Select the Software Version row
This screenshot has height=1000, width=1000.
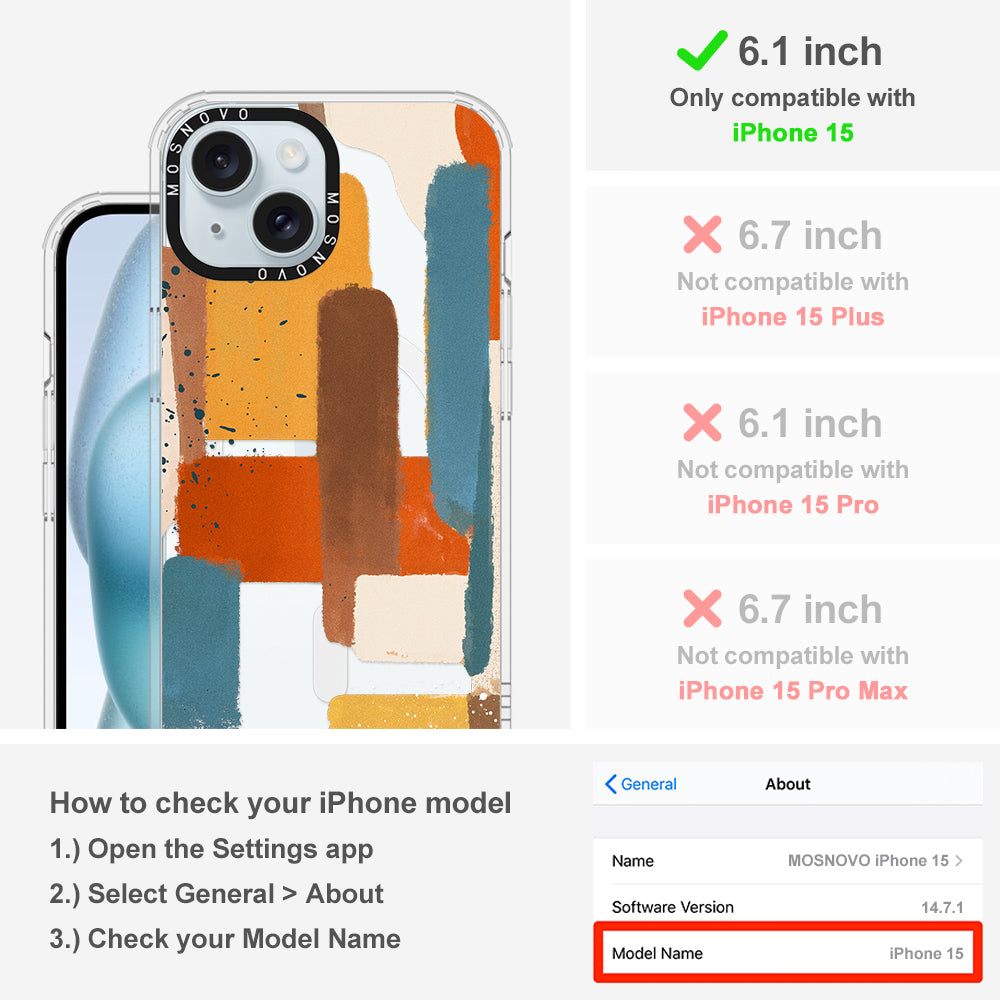(x=788, y=907)
